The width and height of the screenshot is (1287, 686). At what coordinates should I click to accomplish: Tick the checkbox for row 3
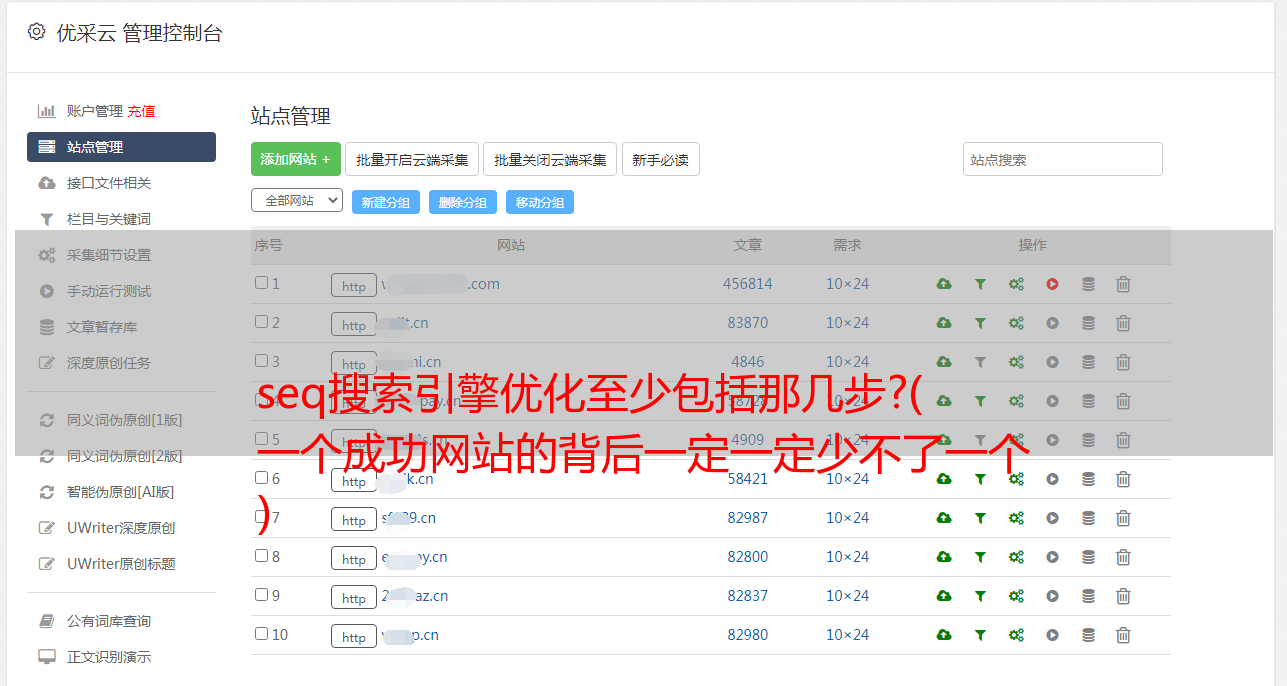pos(261,361)
